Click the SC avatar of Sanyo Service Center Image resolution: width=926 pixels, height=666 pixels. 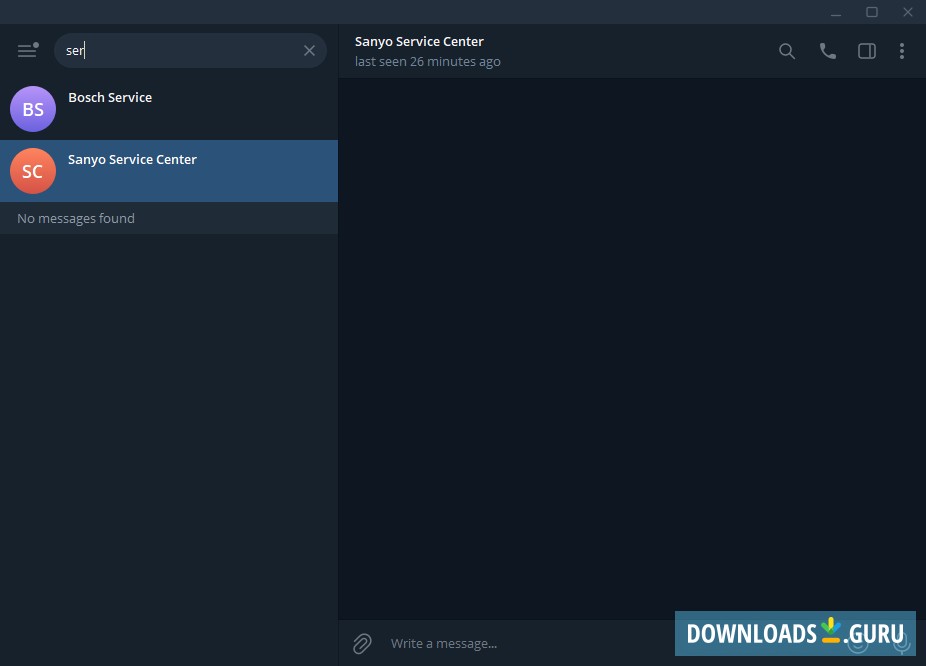click(x=33, y=171)
